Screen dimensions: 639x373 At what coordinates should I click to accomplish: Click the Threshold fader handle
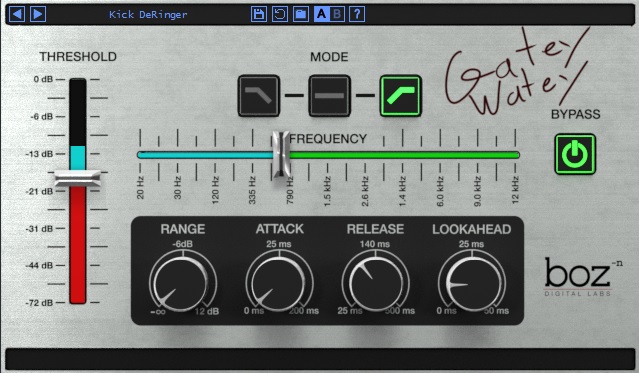[77, 179]
